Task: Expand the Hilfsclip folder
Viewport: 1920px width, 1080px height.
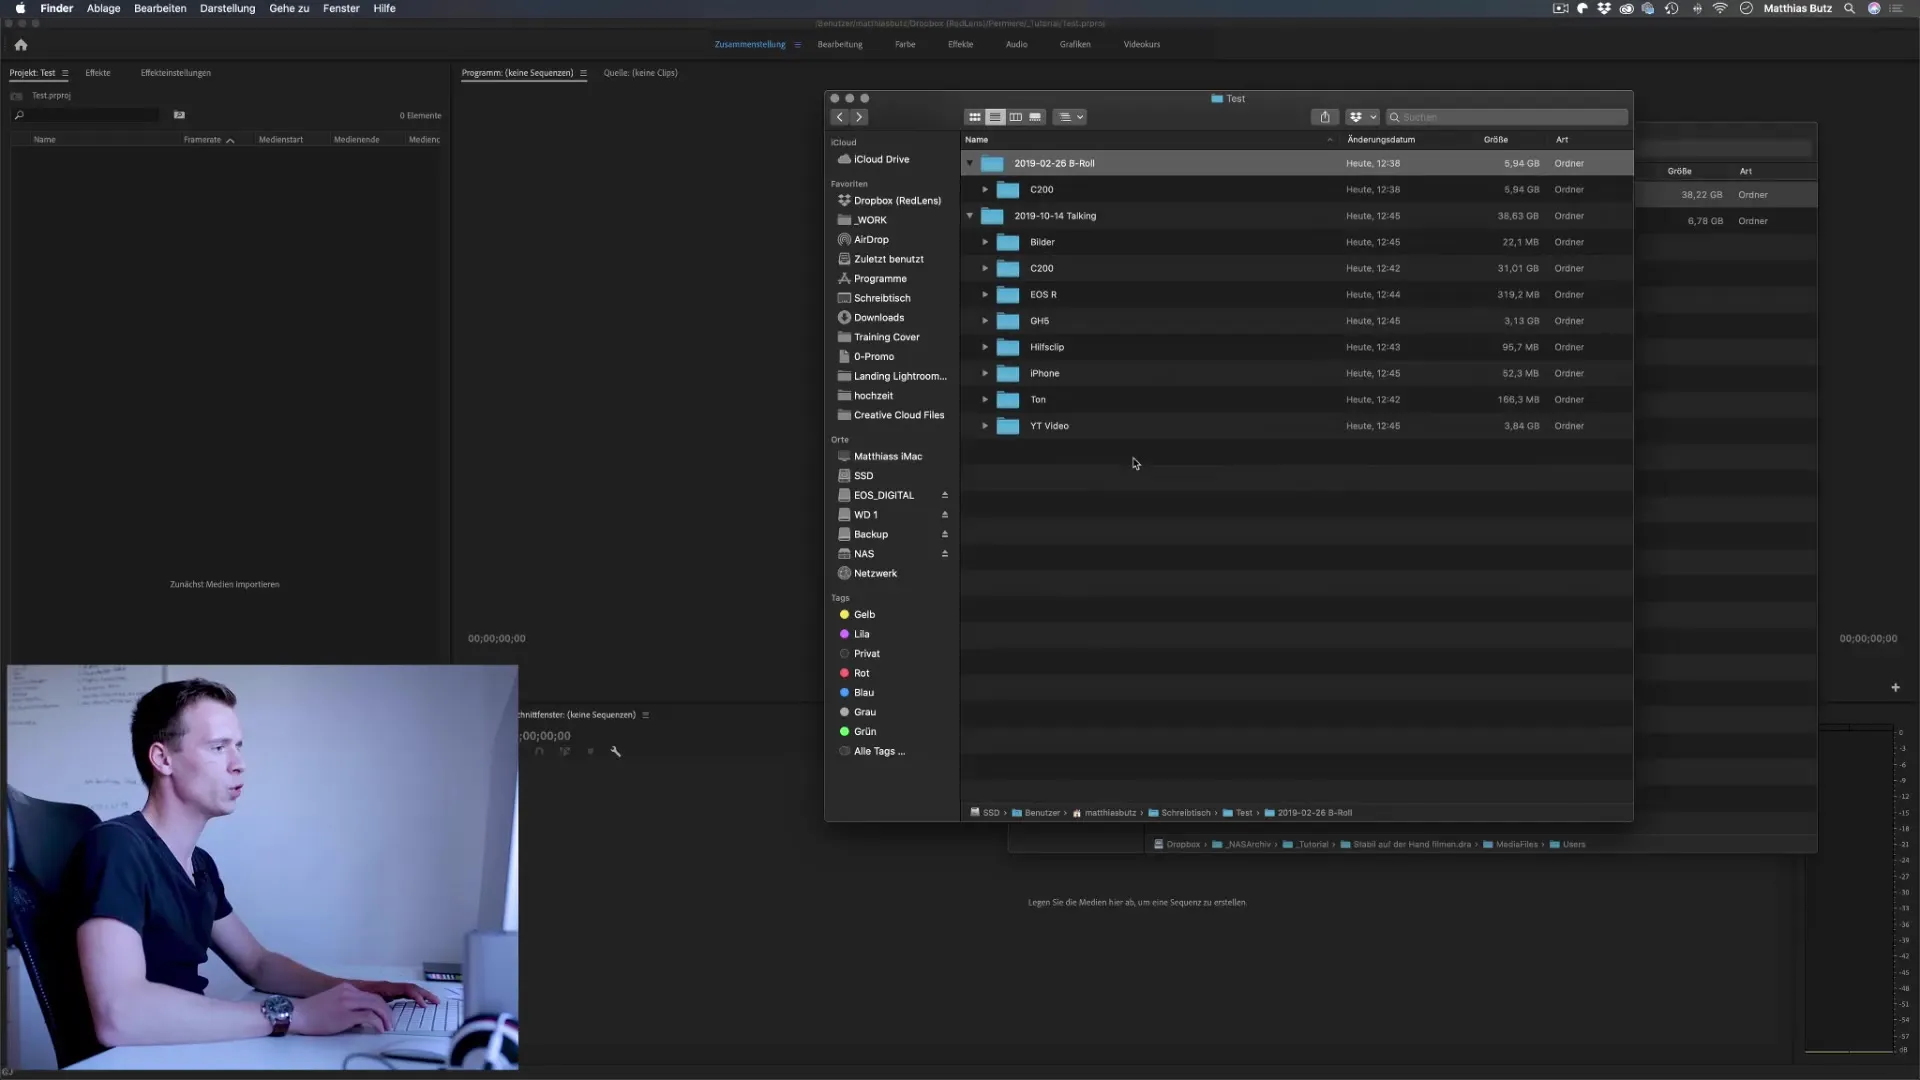Action: tap(985, 347)
